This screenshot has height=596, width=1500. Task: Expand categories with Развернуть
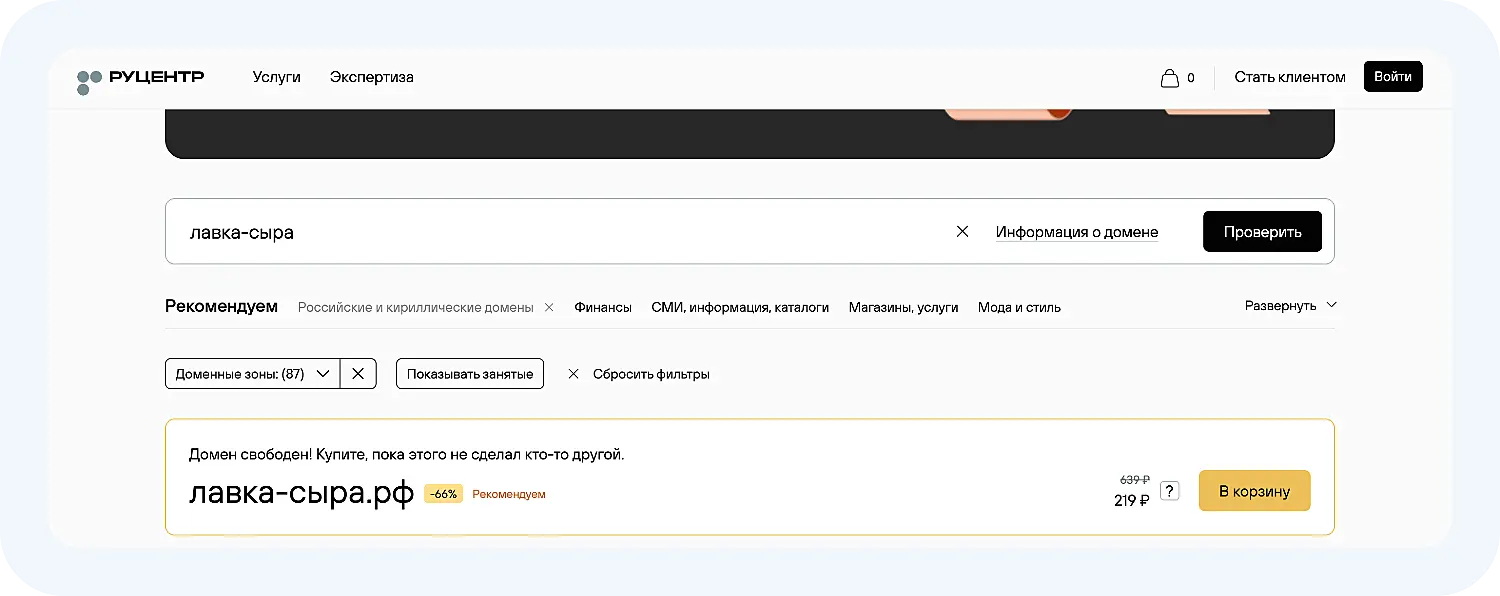1290,305
